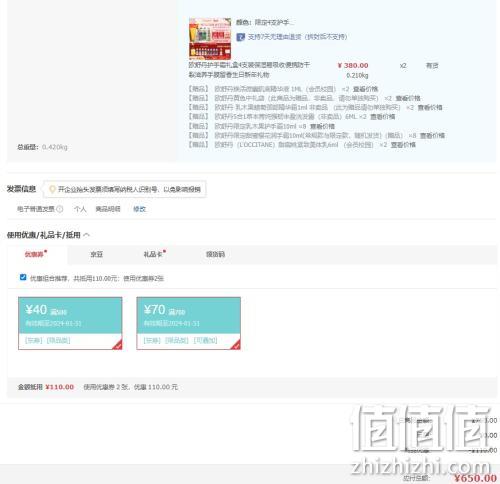This screenshot has height=484, width=500.
Task: Switch to the 京豆 tab
Action: tap(97, 254)
